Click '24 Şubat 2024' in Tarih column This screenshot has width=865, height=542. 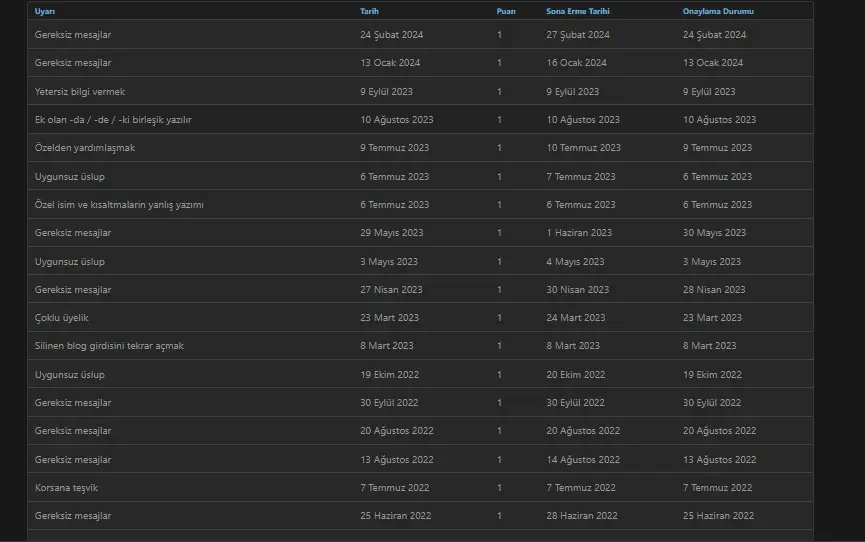tap(392, 35)
